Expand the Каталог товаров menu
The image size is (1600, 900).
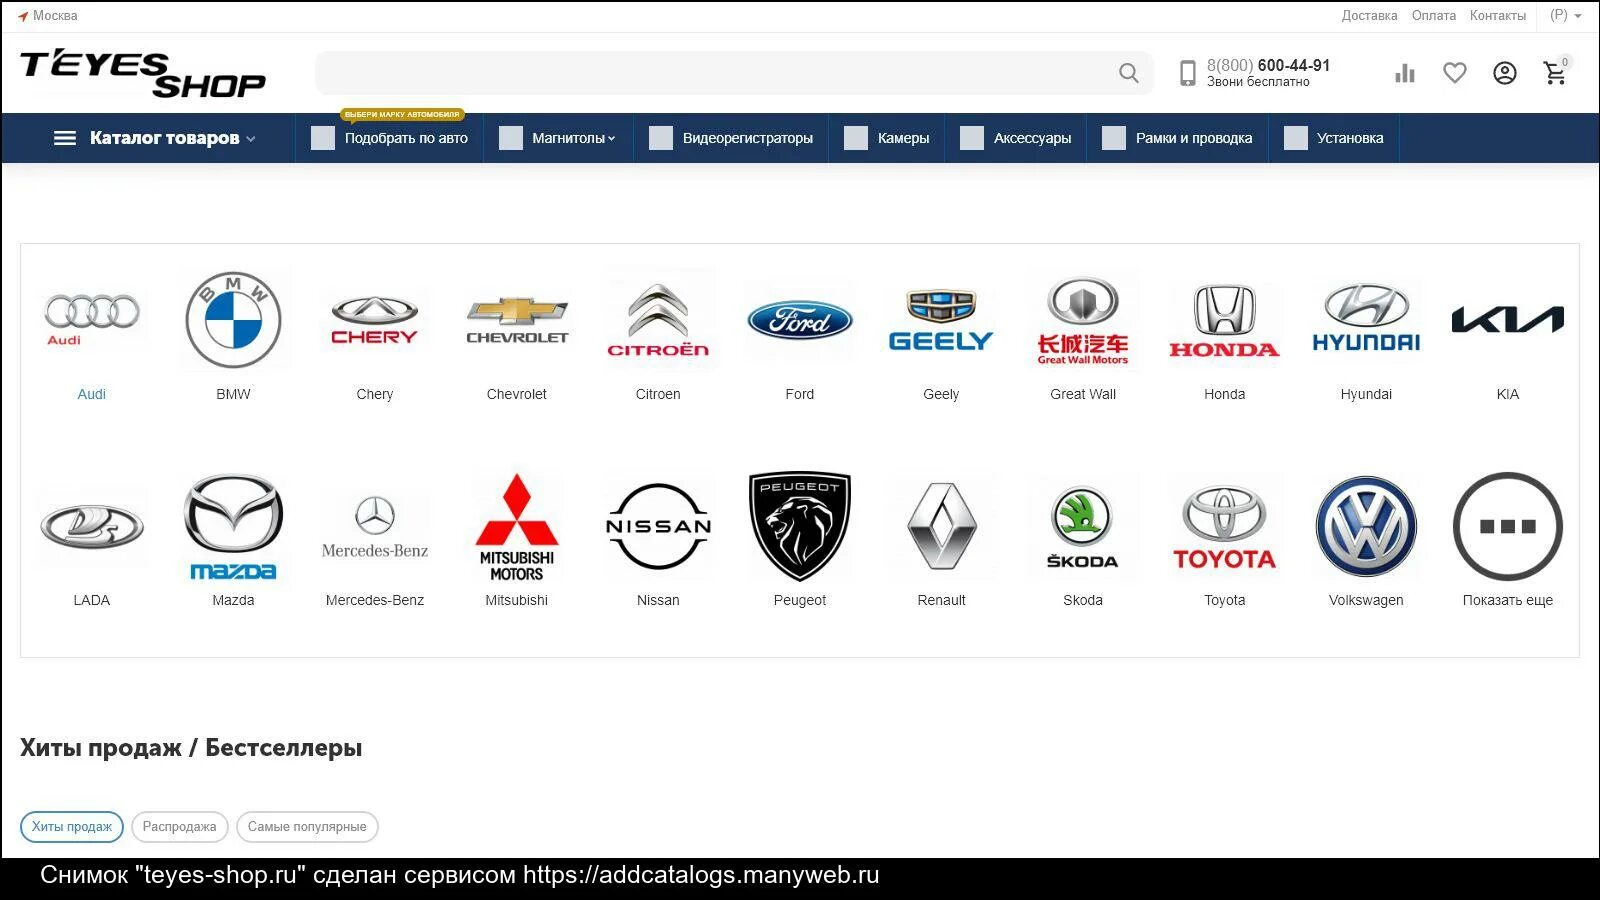155,138
